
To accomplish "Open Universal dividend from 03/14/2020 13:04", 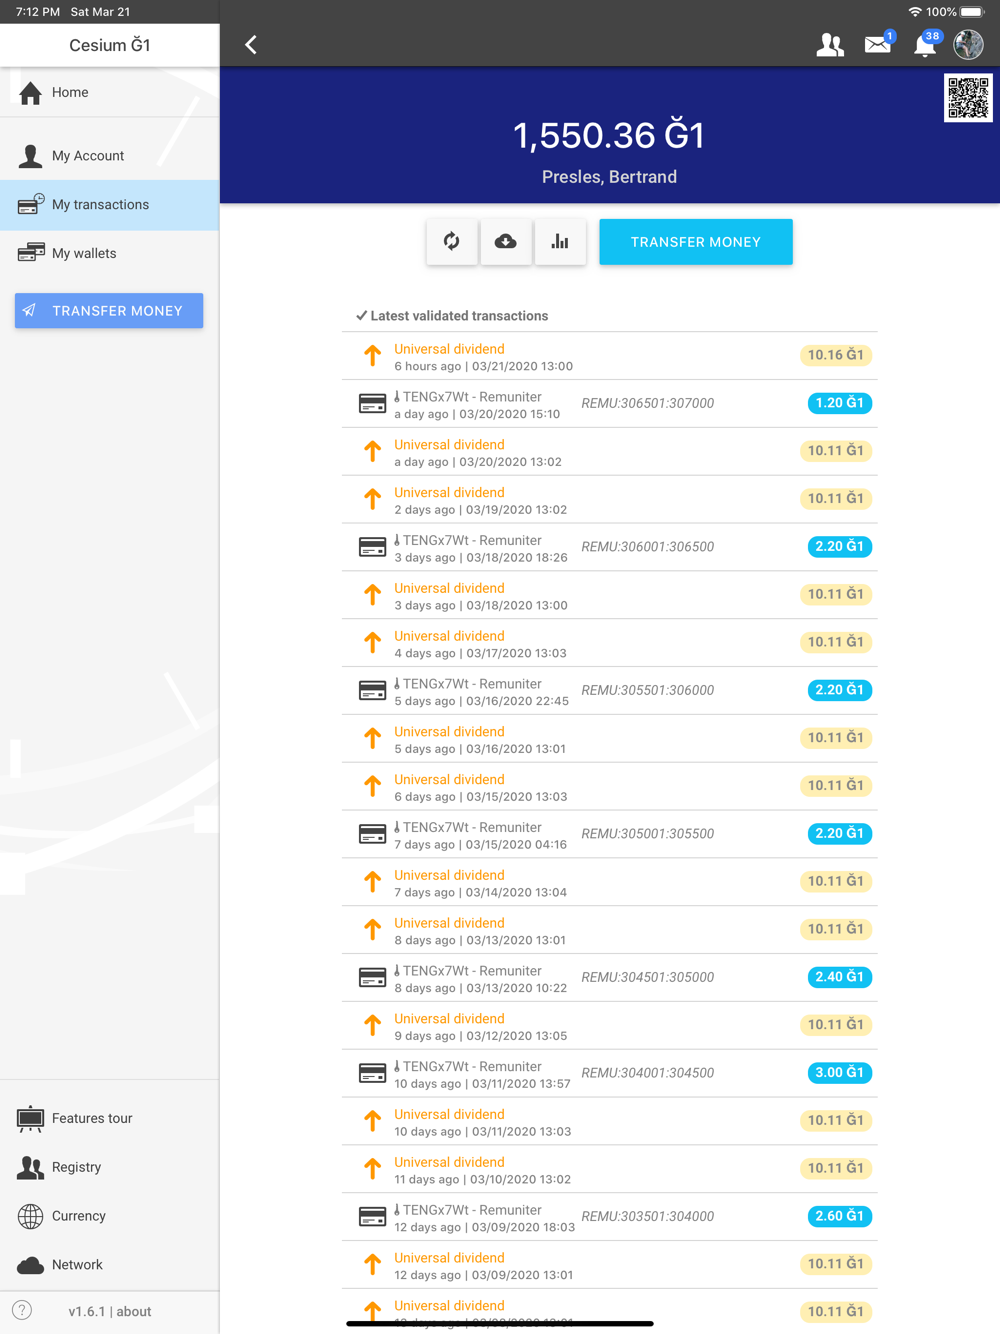I will point(610,883).
